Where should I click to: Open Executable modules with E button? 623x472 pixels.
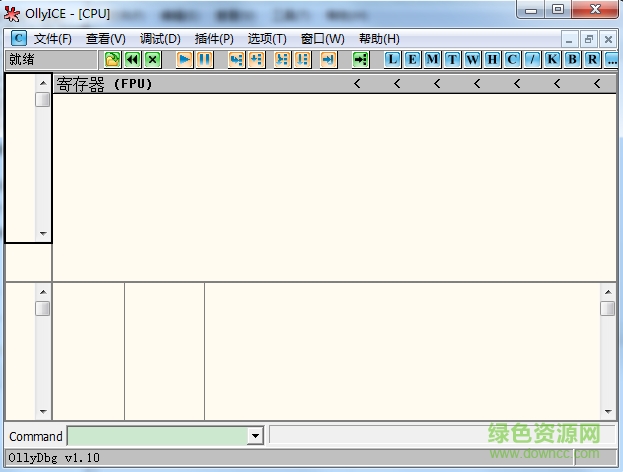[x=412, y=60]
